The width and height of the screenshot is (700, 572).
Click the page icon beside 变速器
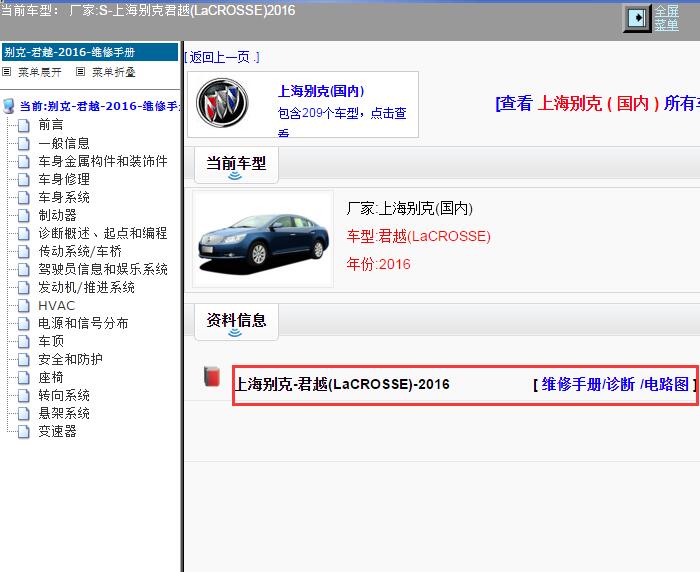click(x=24, y=432)
